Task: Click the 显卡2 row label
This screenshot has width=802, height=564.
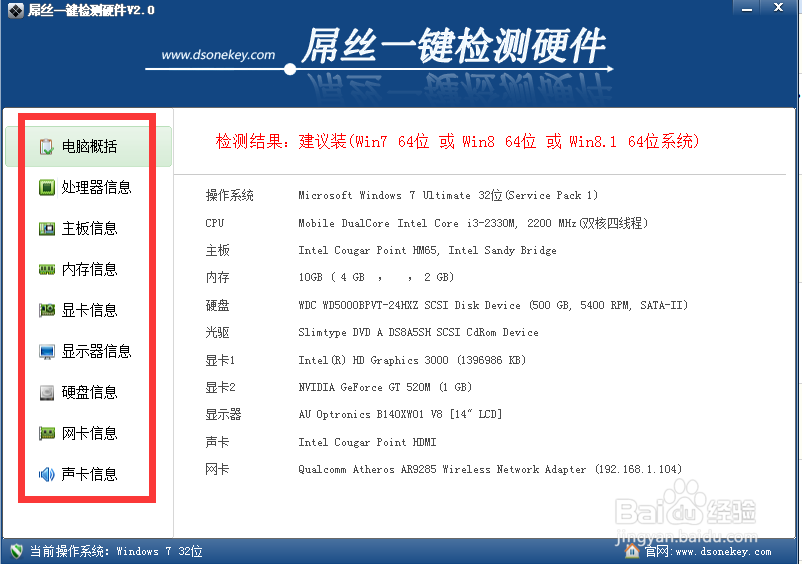Action: click(x=220, y=387)
